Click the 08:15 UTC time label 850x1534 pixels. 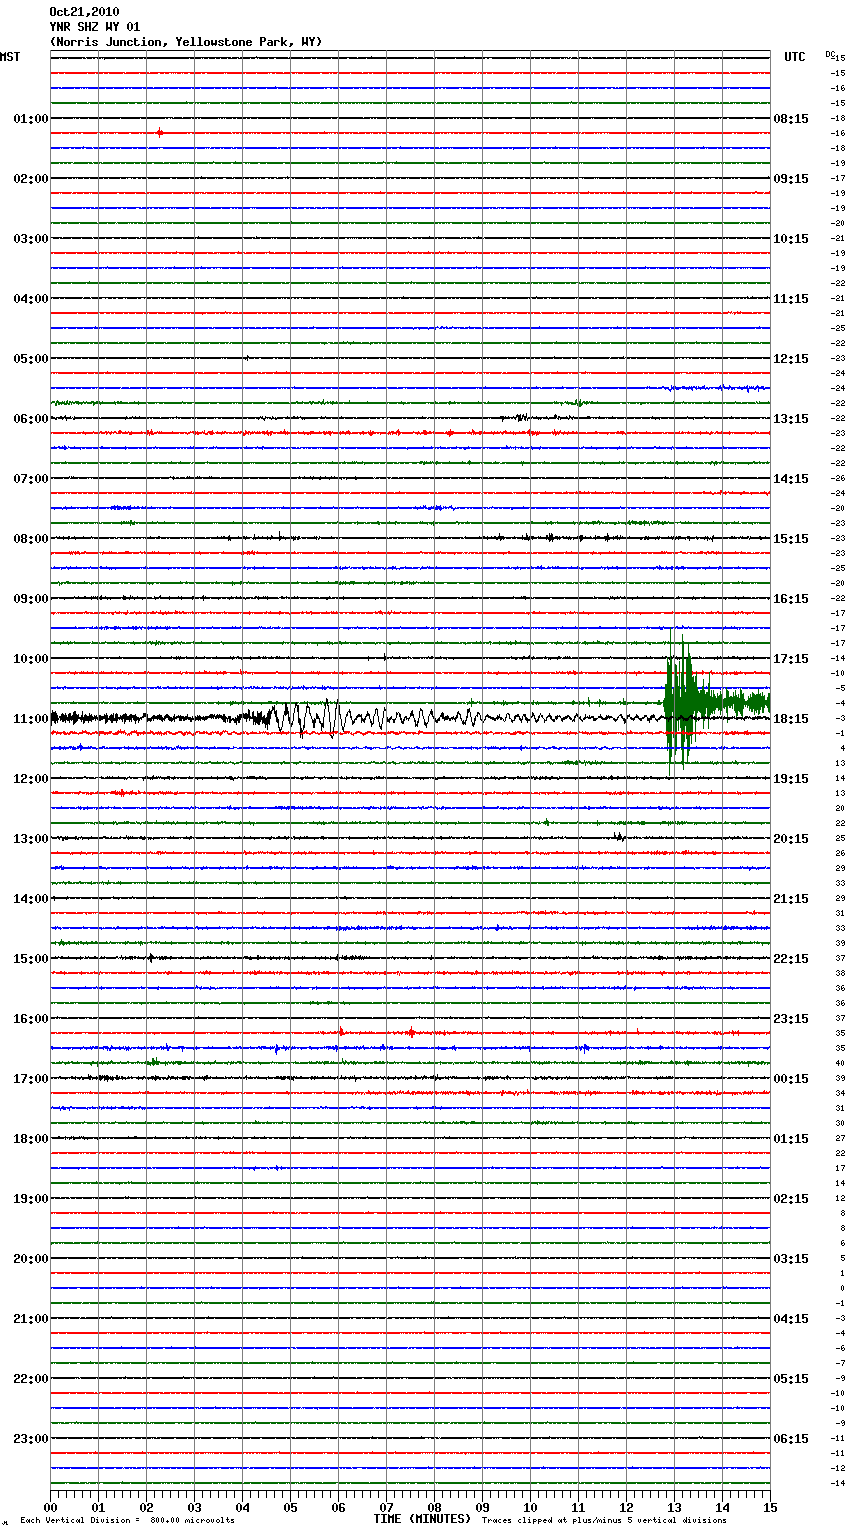791,119
